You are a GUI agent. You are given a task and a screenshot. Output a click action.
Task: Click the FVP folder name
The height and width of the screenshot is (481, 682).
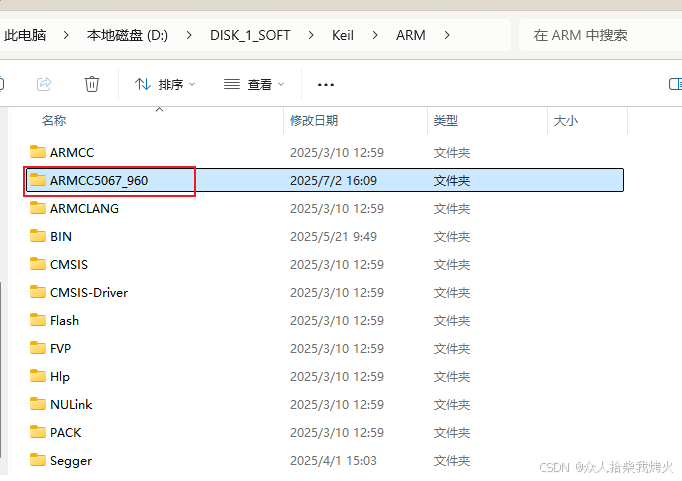60,348
